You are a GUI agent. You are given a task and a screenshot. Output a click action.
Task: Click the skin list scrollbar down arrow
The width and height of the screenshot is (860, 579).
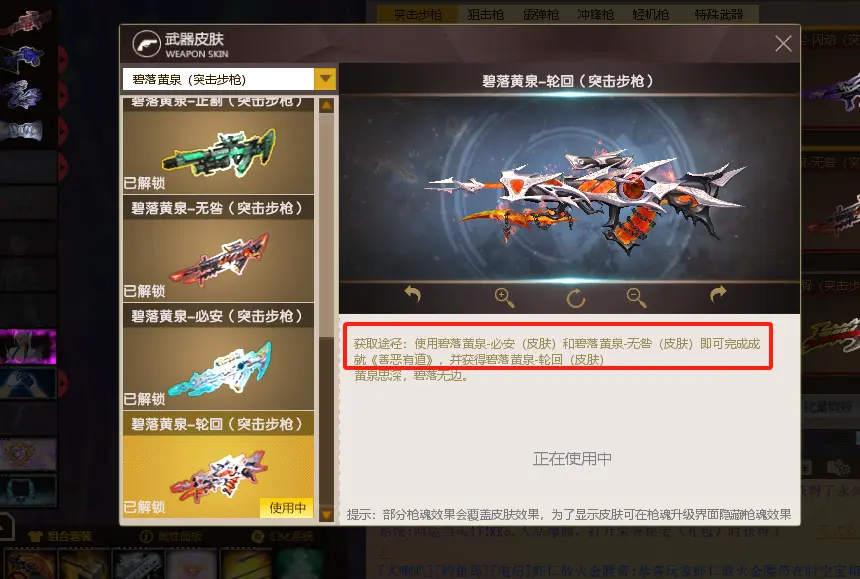326,514
